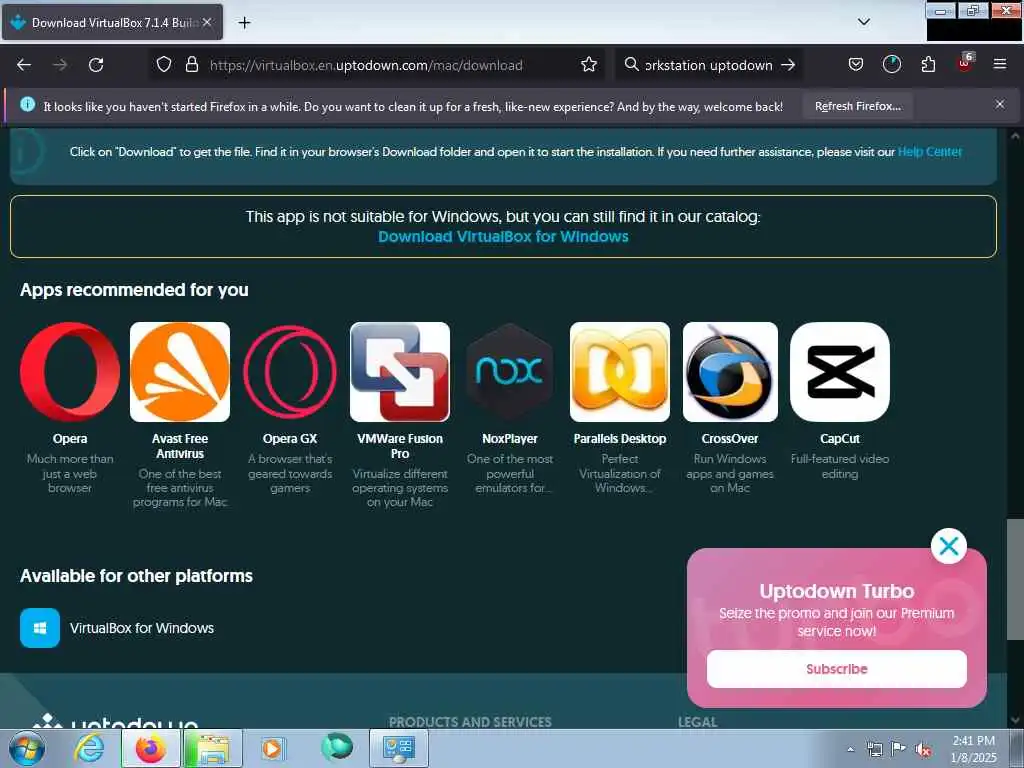Launch Internet Explorer from taskbar
1024x768 pixels.
[88, 748]
